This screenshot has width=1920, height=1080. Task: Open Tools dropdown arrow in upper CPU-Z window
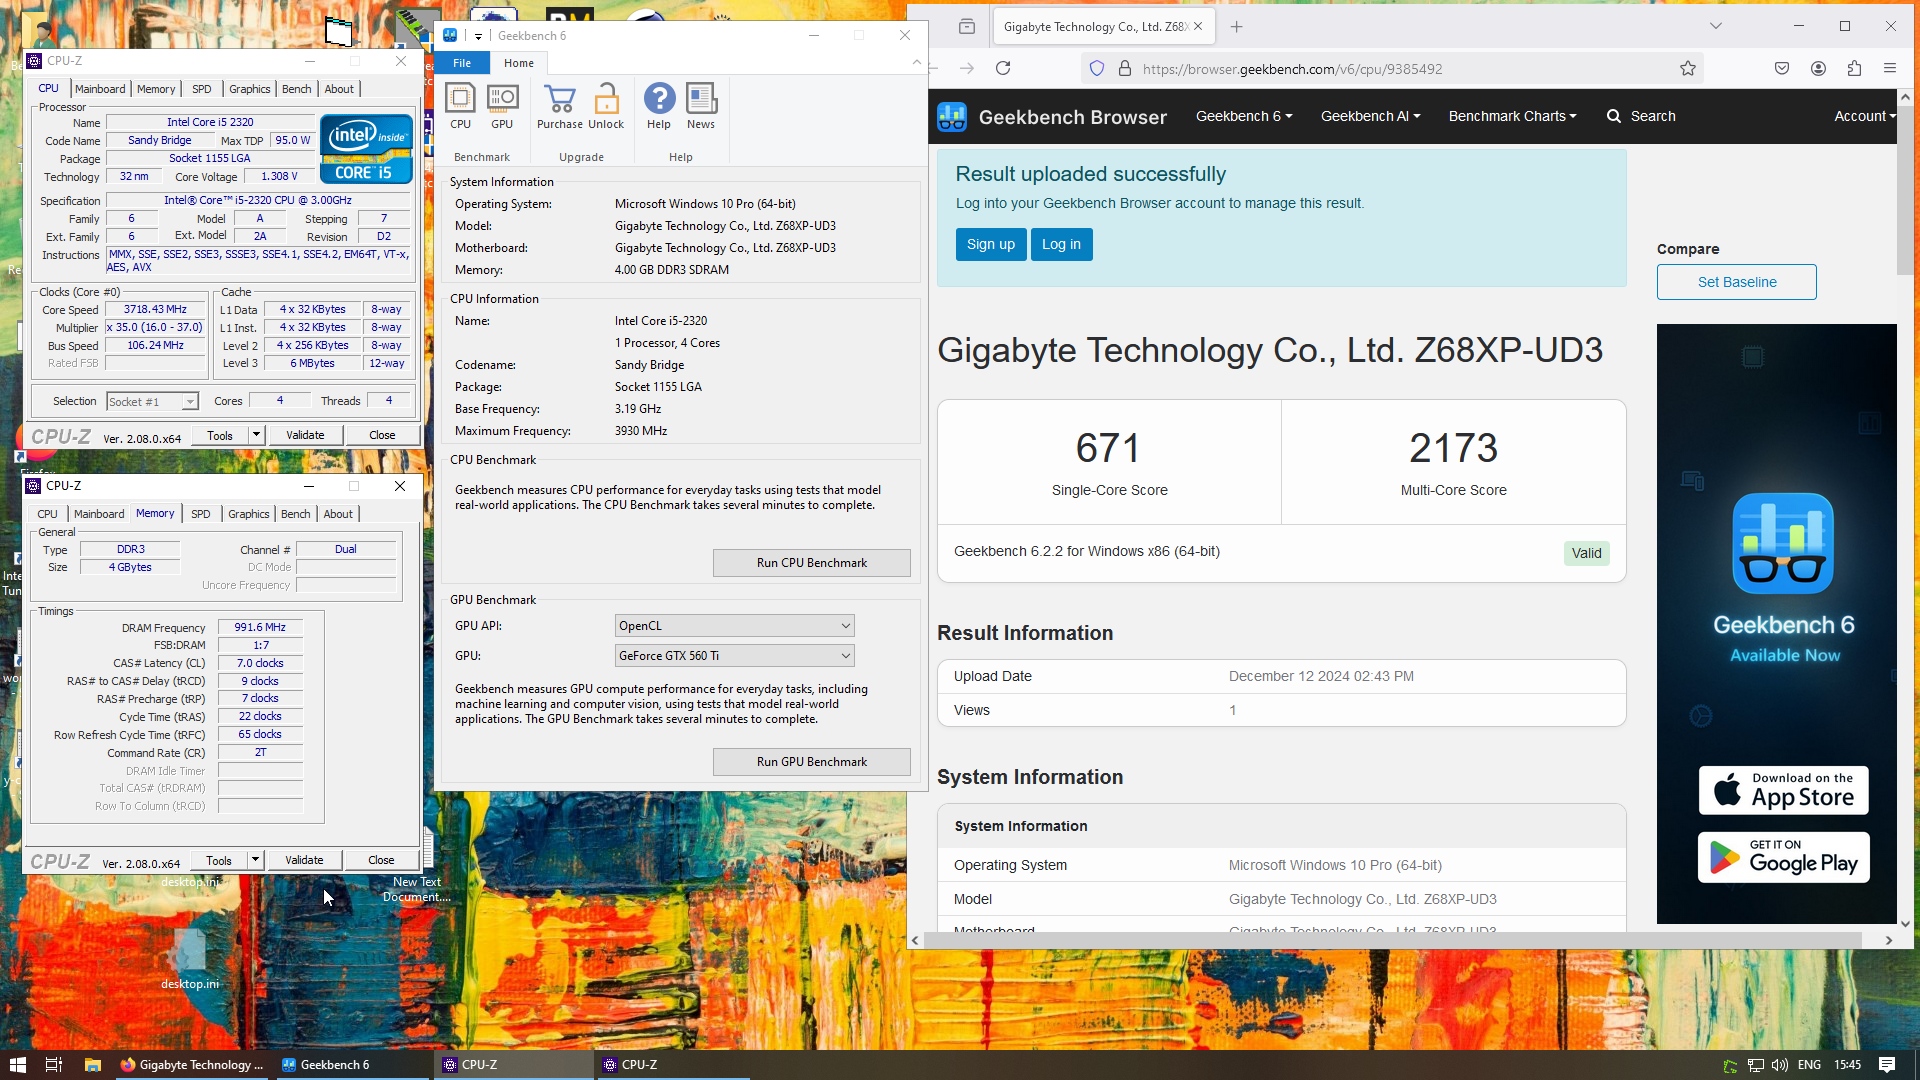(257, 435)
